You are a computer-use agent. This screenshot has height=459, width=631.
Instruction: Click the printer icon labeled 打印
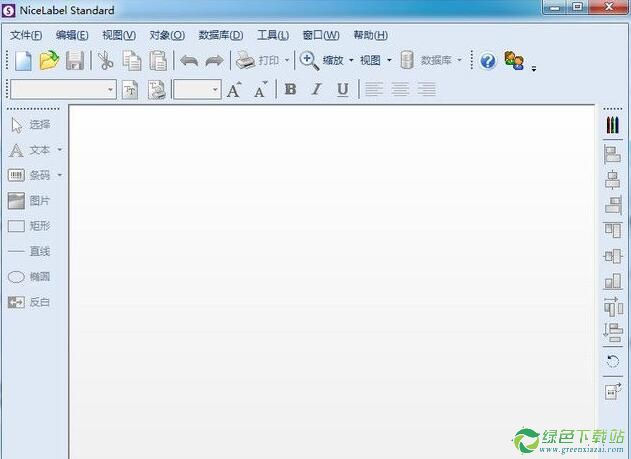click(x=245, y=60)
